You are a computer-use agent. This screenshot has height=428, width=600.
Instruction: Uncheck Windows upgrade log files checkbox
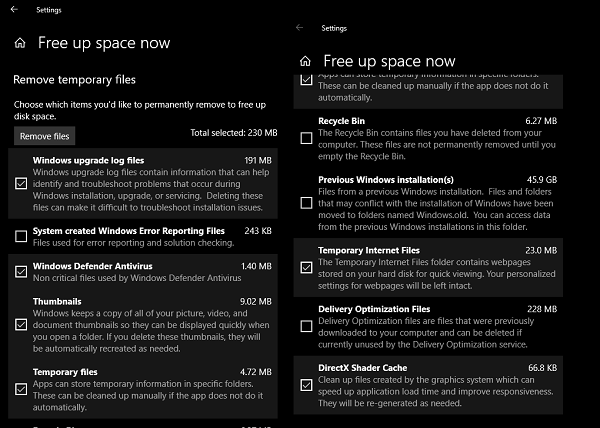point(22,183)
